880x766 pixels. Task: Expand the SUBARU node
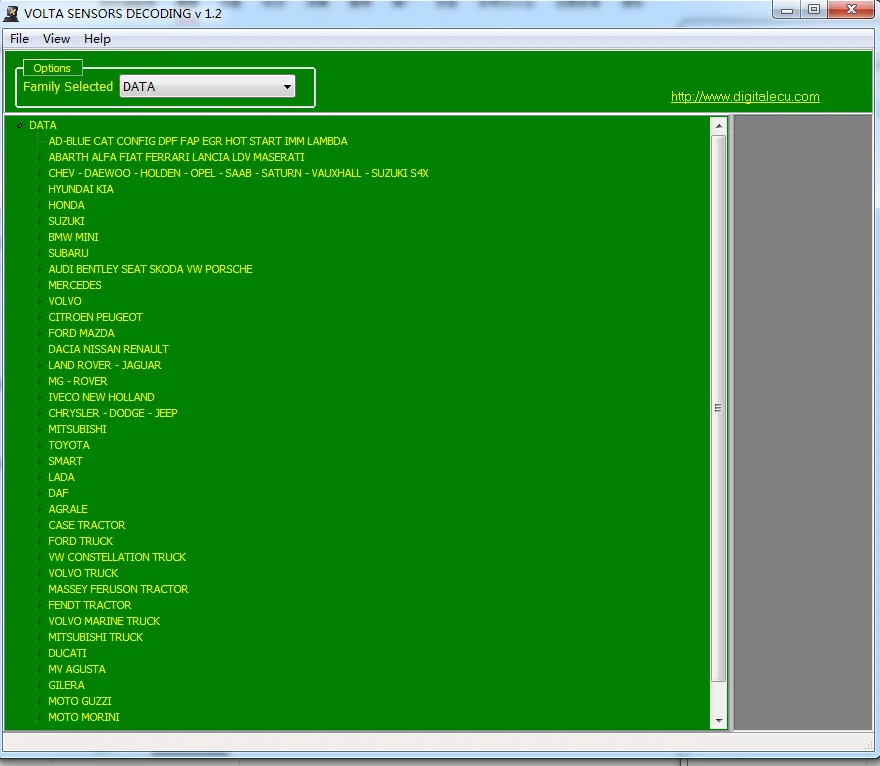[x=38, y=253]
